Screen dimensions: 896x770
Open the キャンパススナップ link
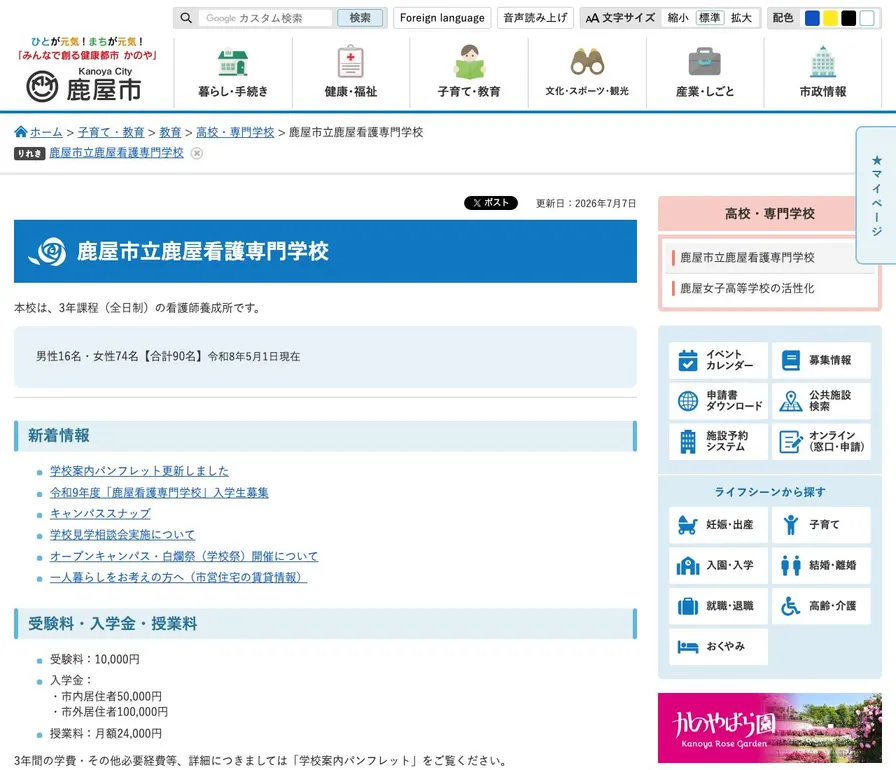tap(100, 514)
